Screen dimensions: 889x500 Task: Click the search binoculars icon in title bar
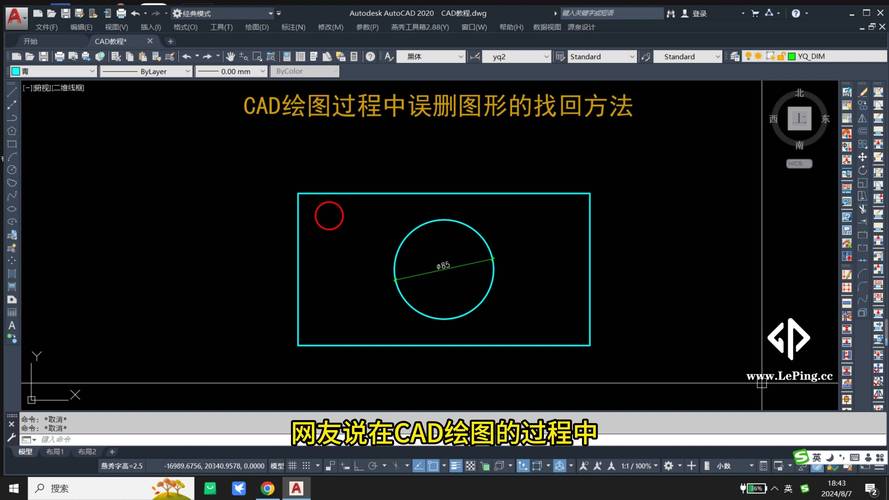tap(671, 13)
